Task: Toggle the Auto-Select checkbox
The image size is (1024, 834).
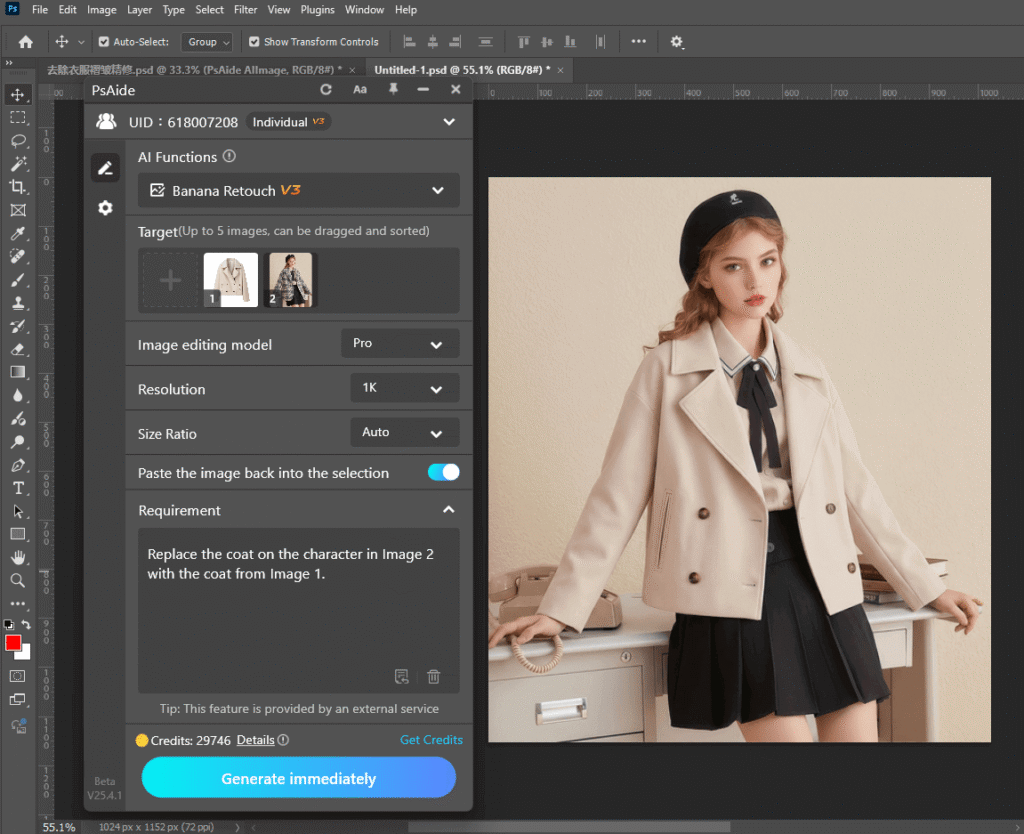Action: pos(104,42)
